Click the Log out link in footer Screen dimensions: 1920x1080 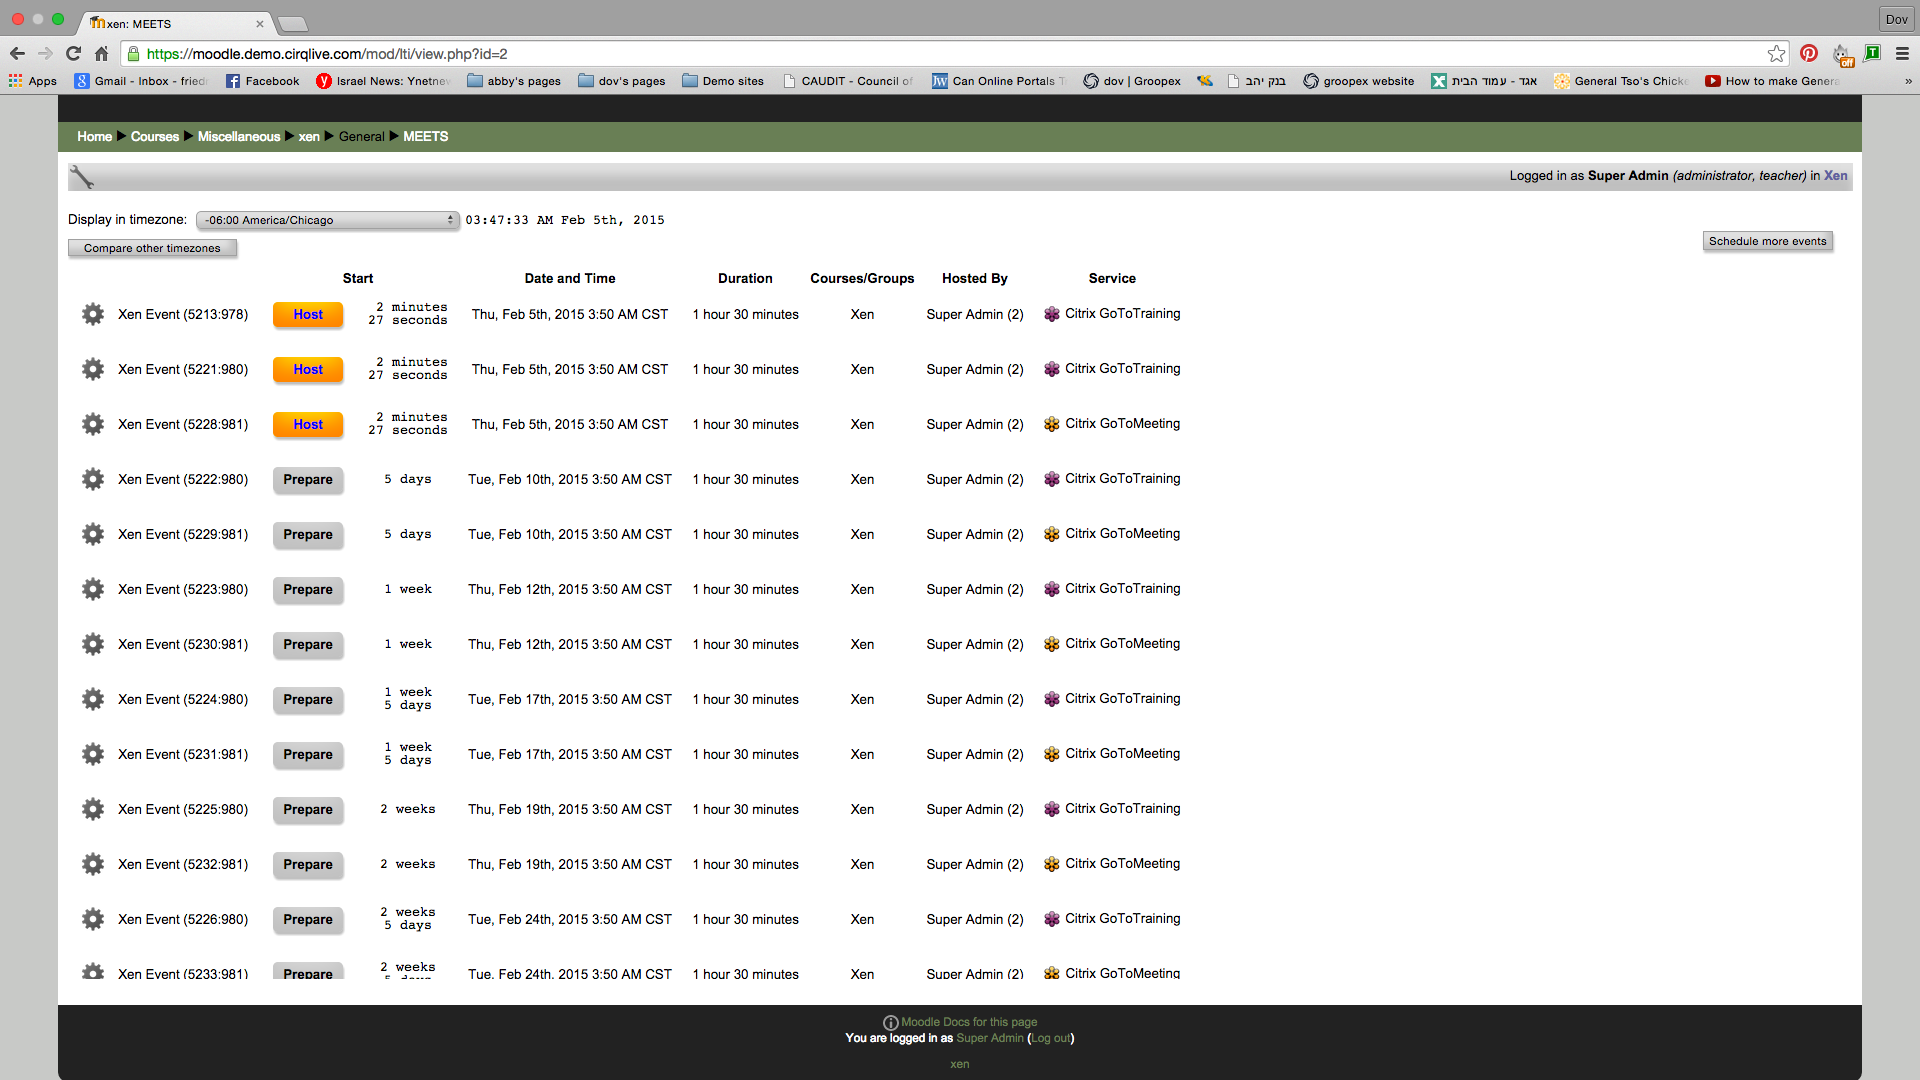coord(1051,1038)
